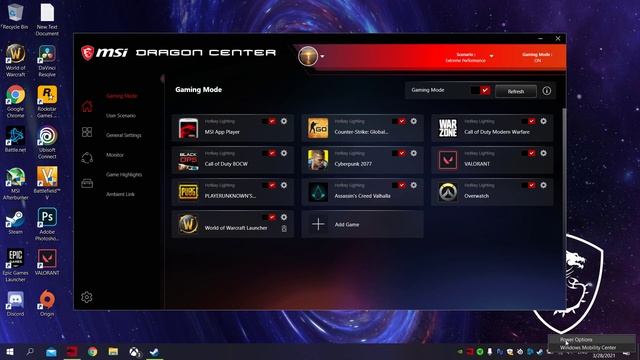The image size is (640, 360).
Task: Open the toolbox sidebar icon
Action: 87,183
